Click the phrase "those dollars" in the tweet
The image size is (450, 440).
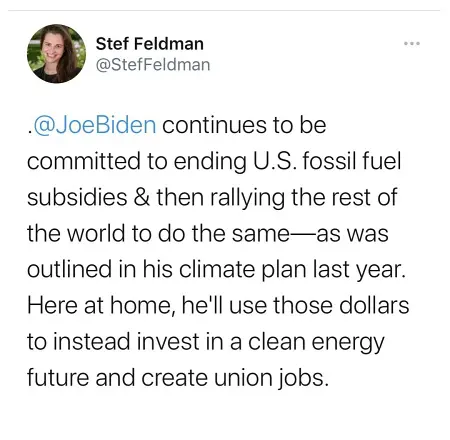pos(341,305)
